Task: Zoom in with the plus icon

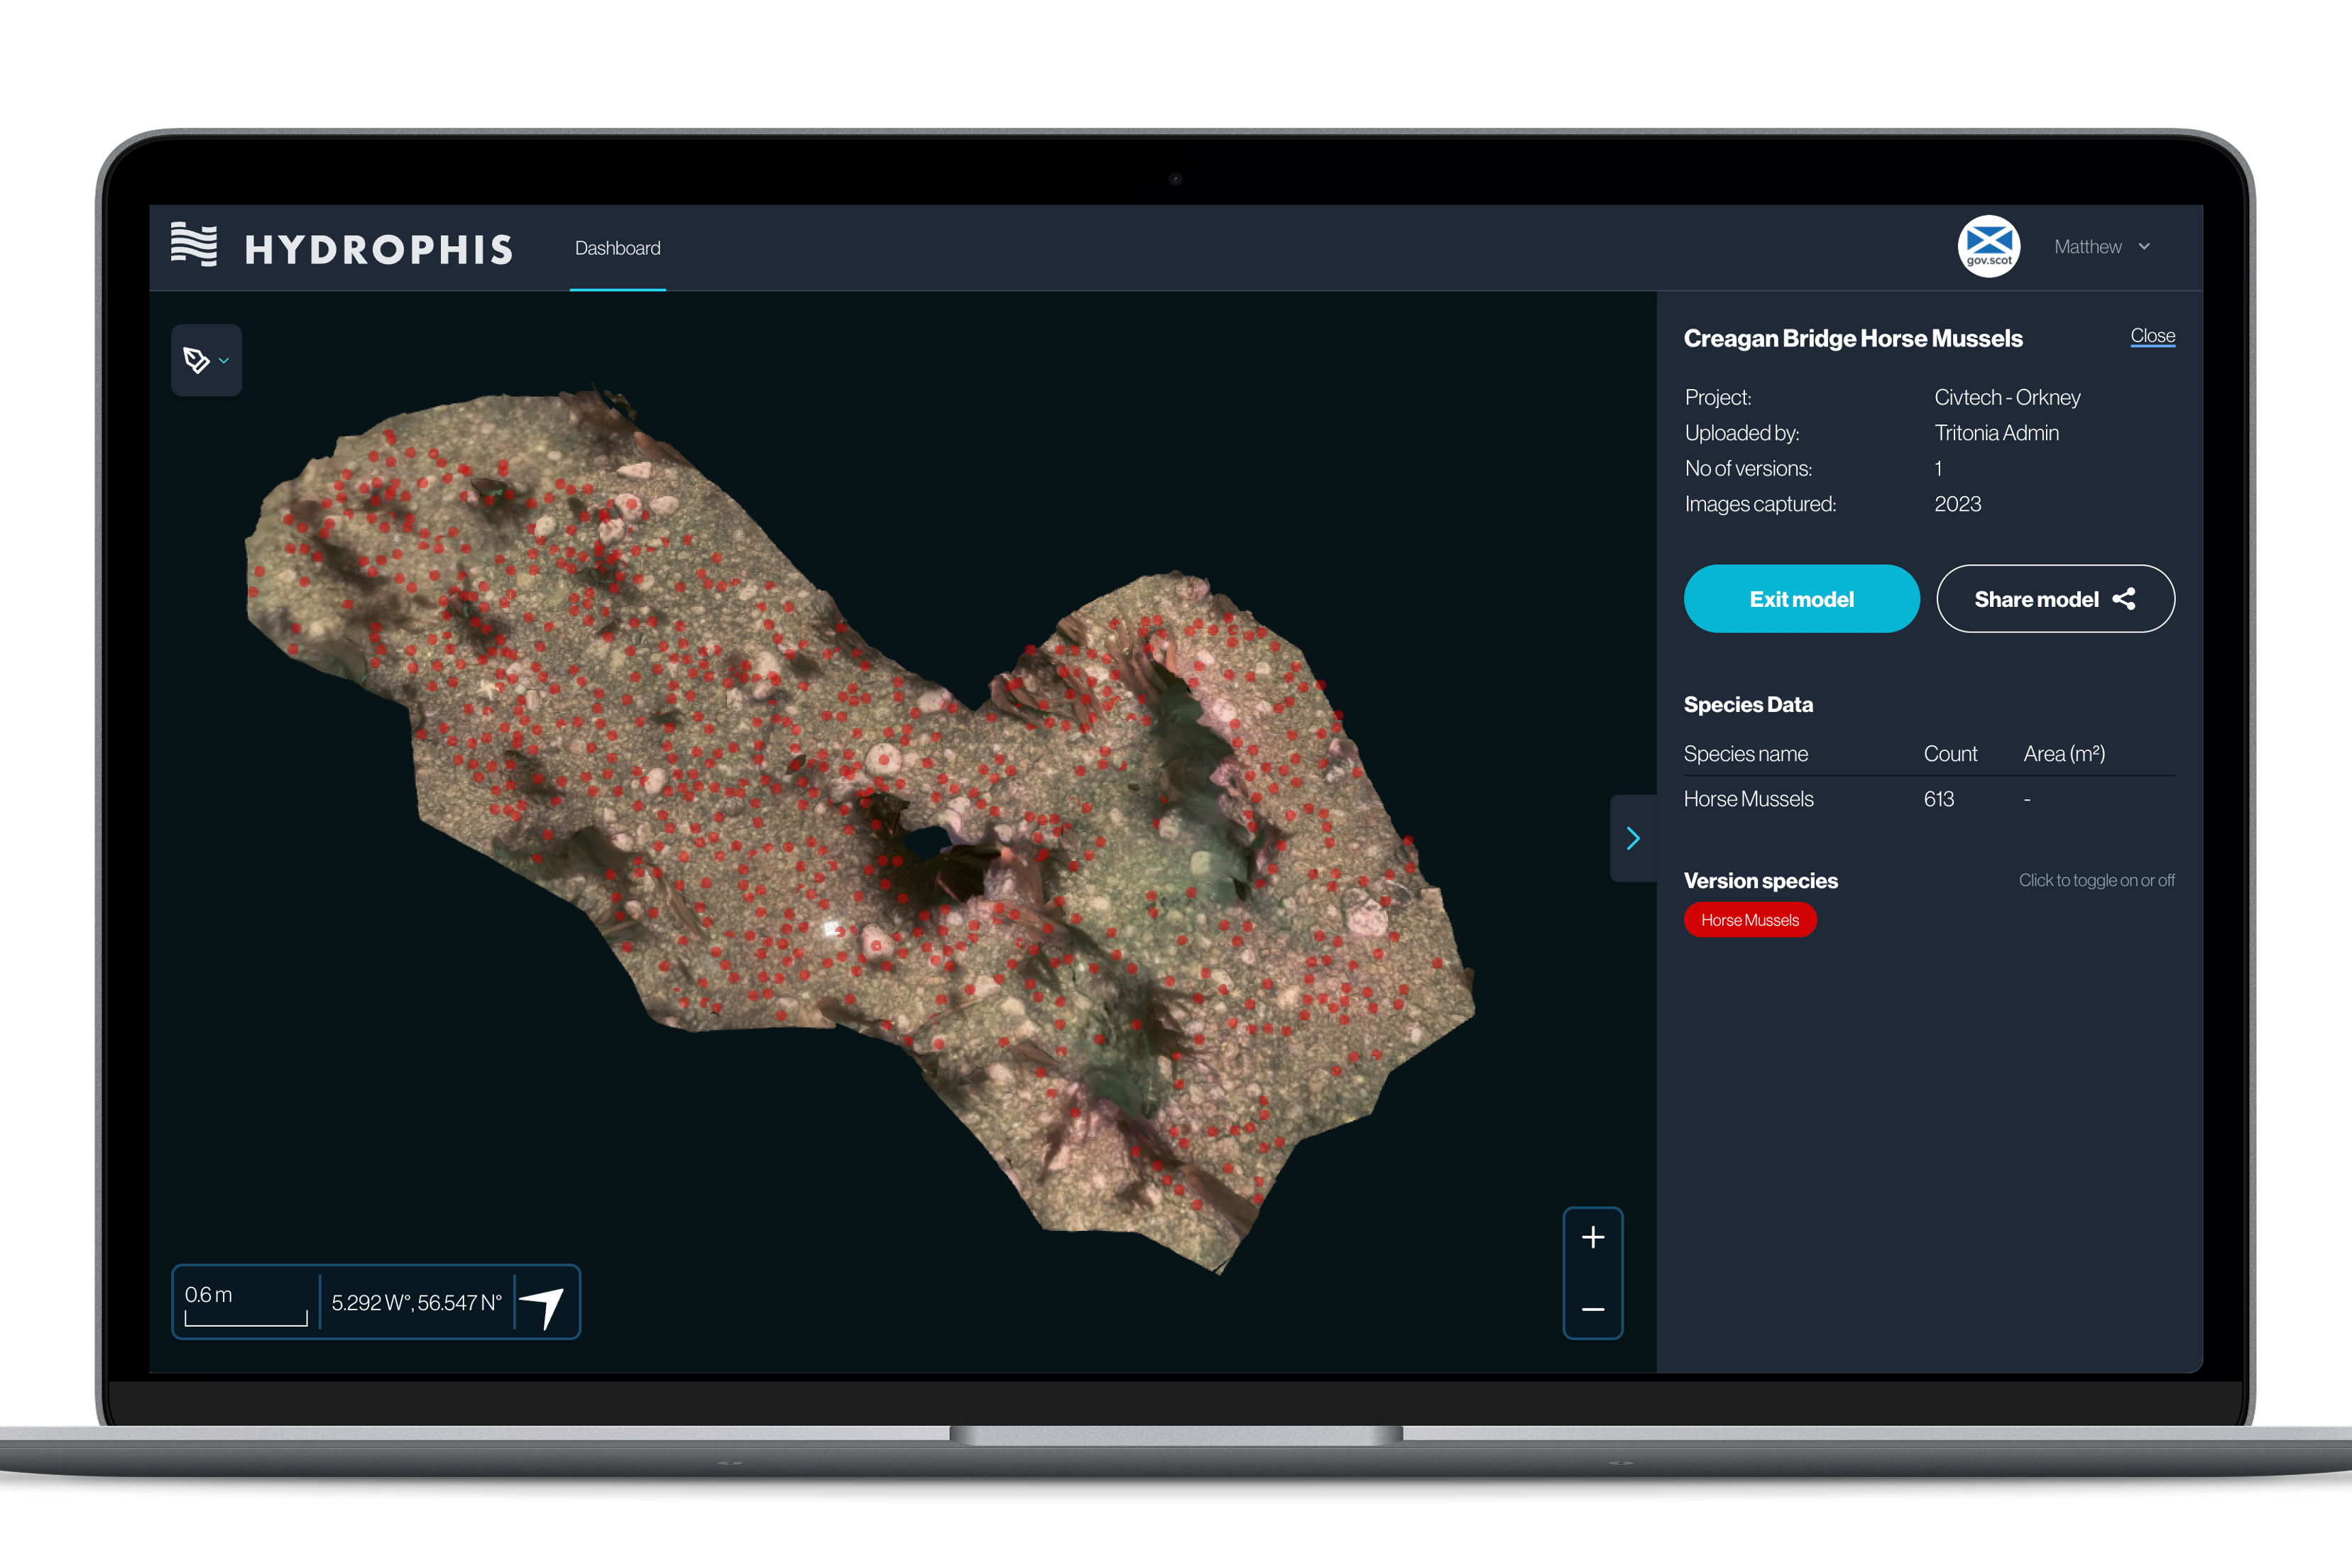Action: (1593, 1238)
